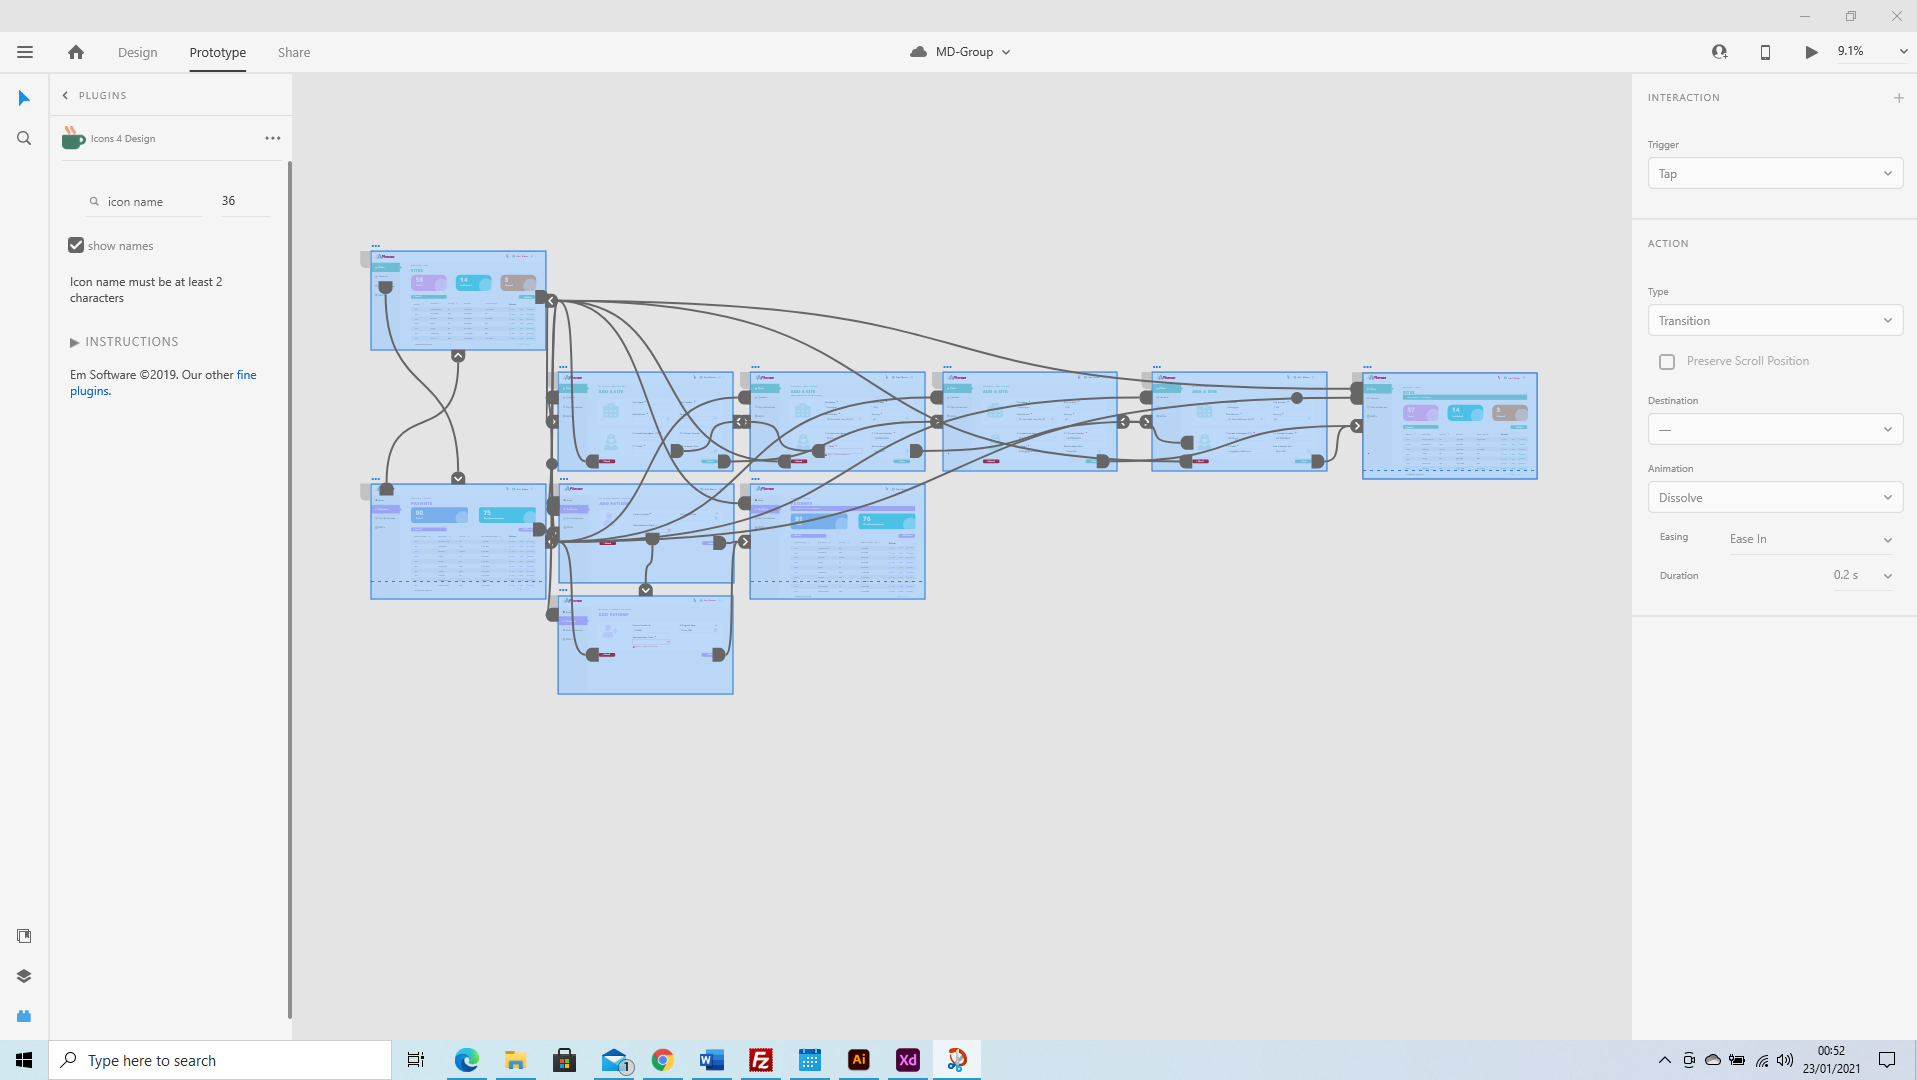Go to the Home screen
The width and height of the screenshot is (1917, 1080).
tap(76, 52)
